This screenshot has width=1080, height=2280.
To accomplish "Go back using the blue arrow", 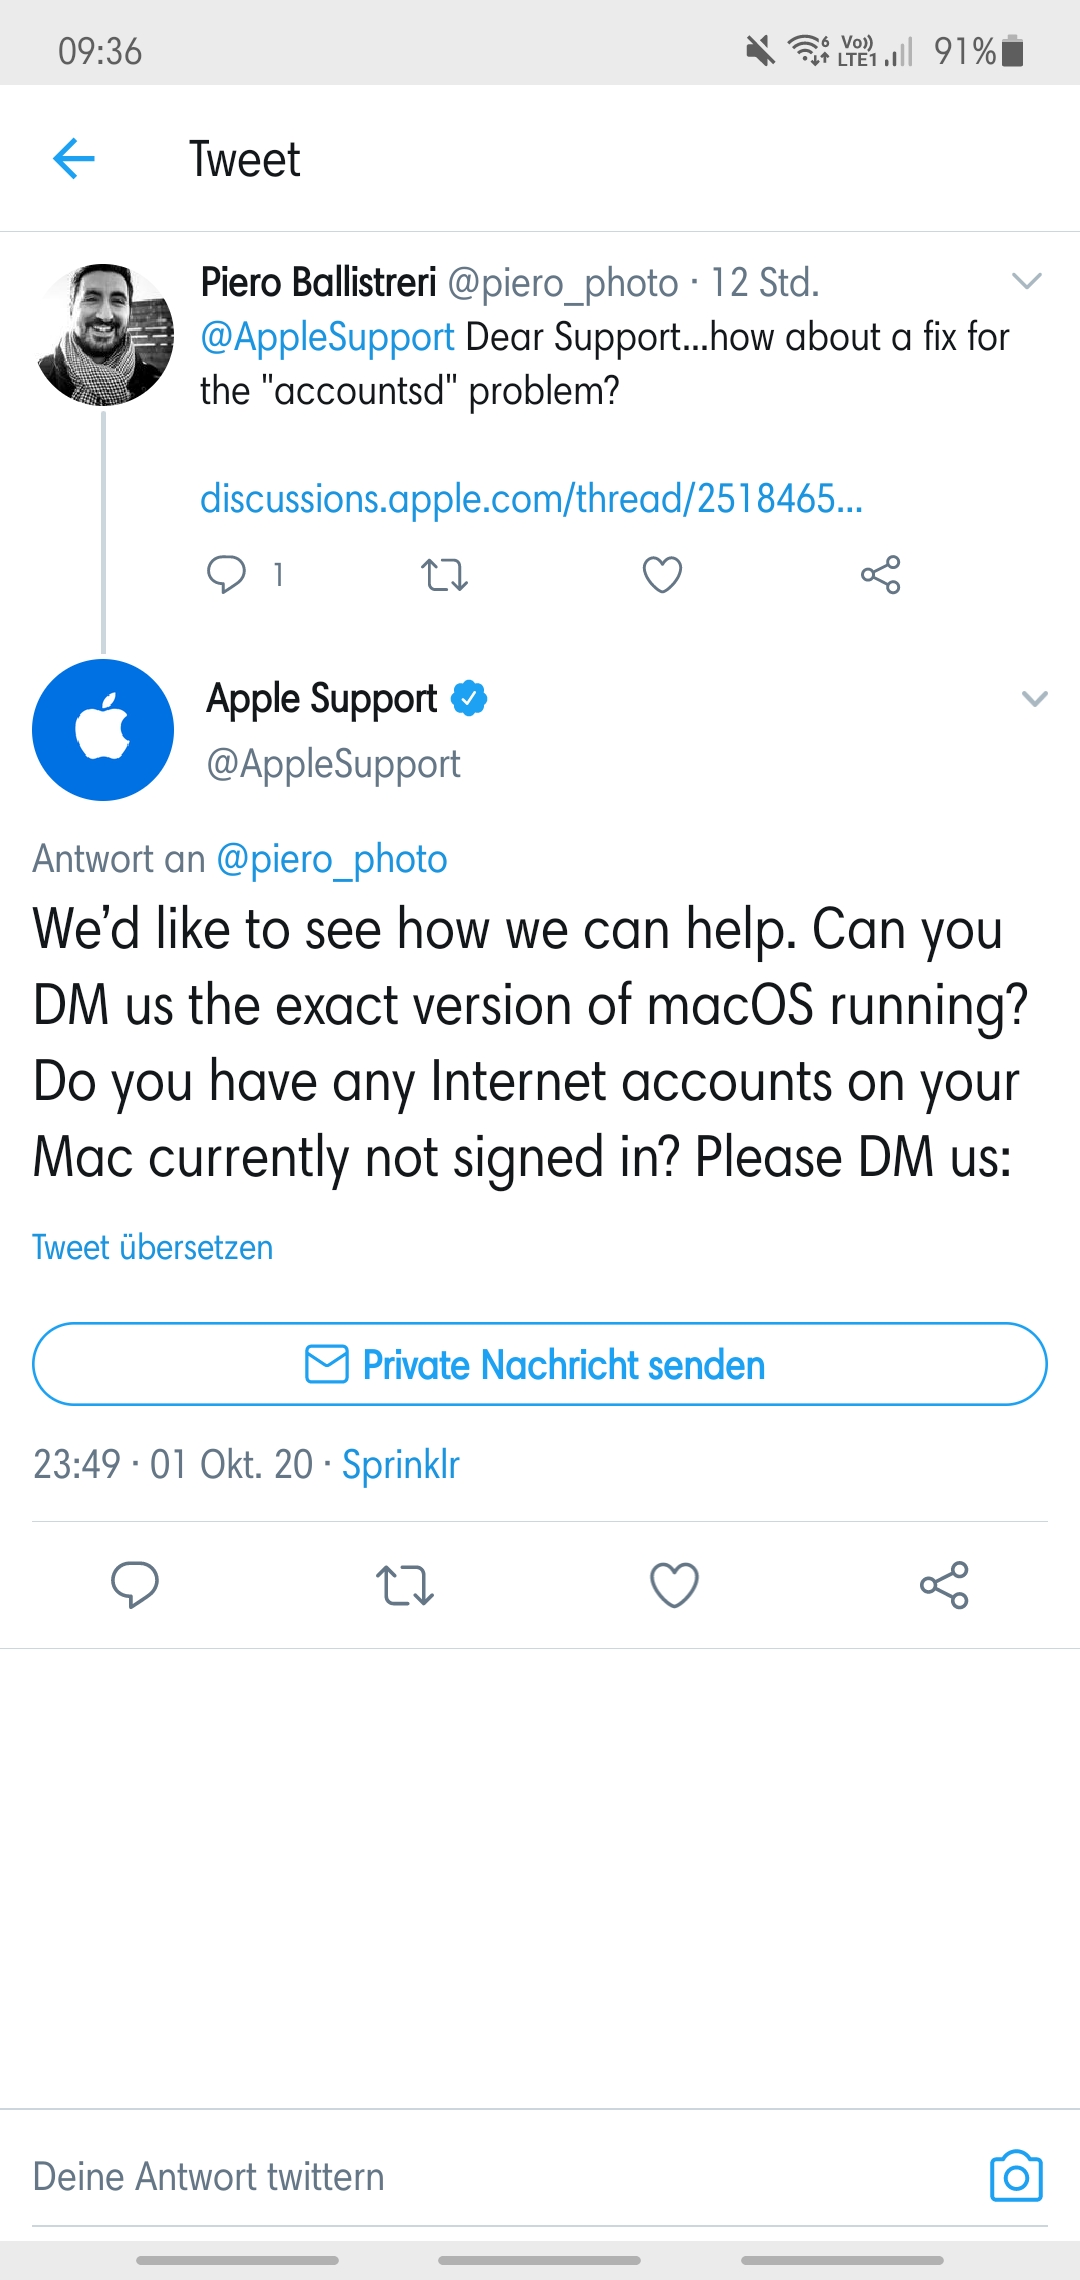I will [73, 159].
